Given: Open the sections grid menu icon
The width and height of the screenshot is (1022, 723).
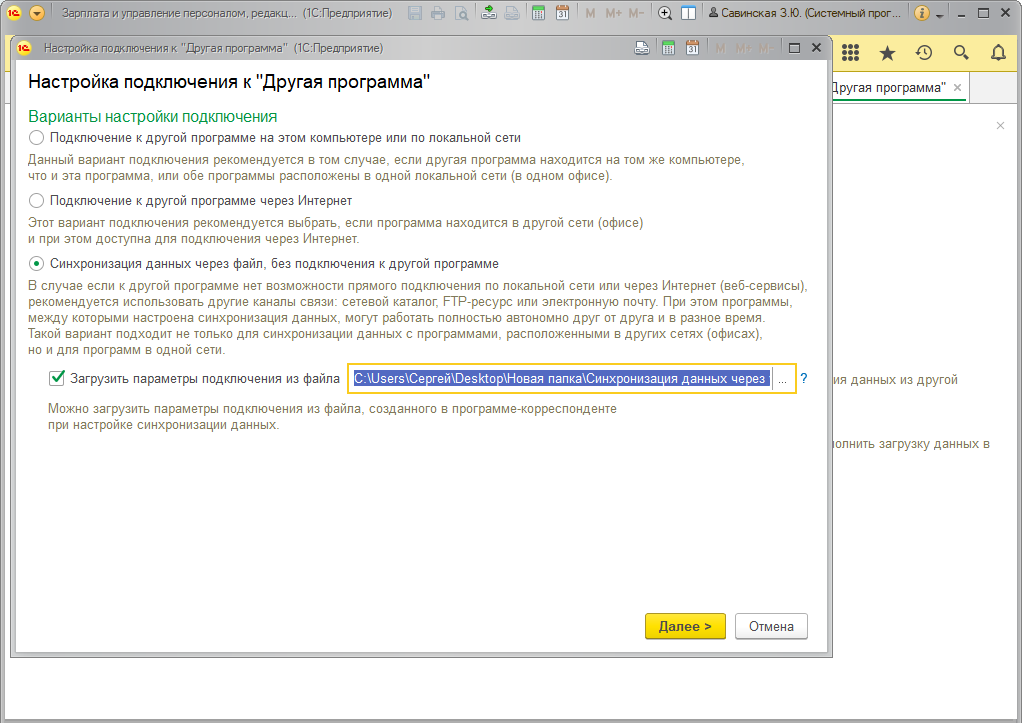Looking at the screenshot, I should tap(851, 53).
